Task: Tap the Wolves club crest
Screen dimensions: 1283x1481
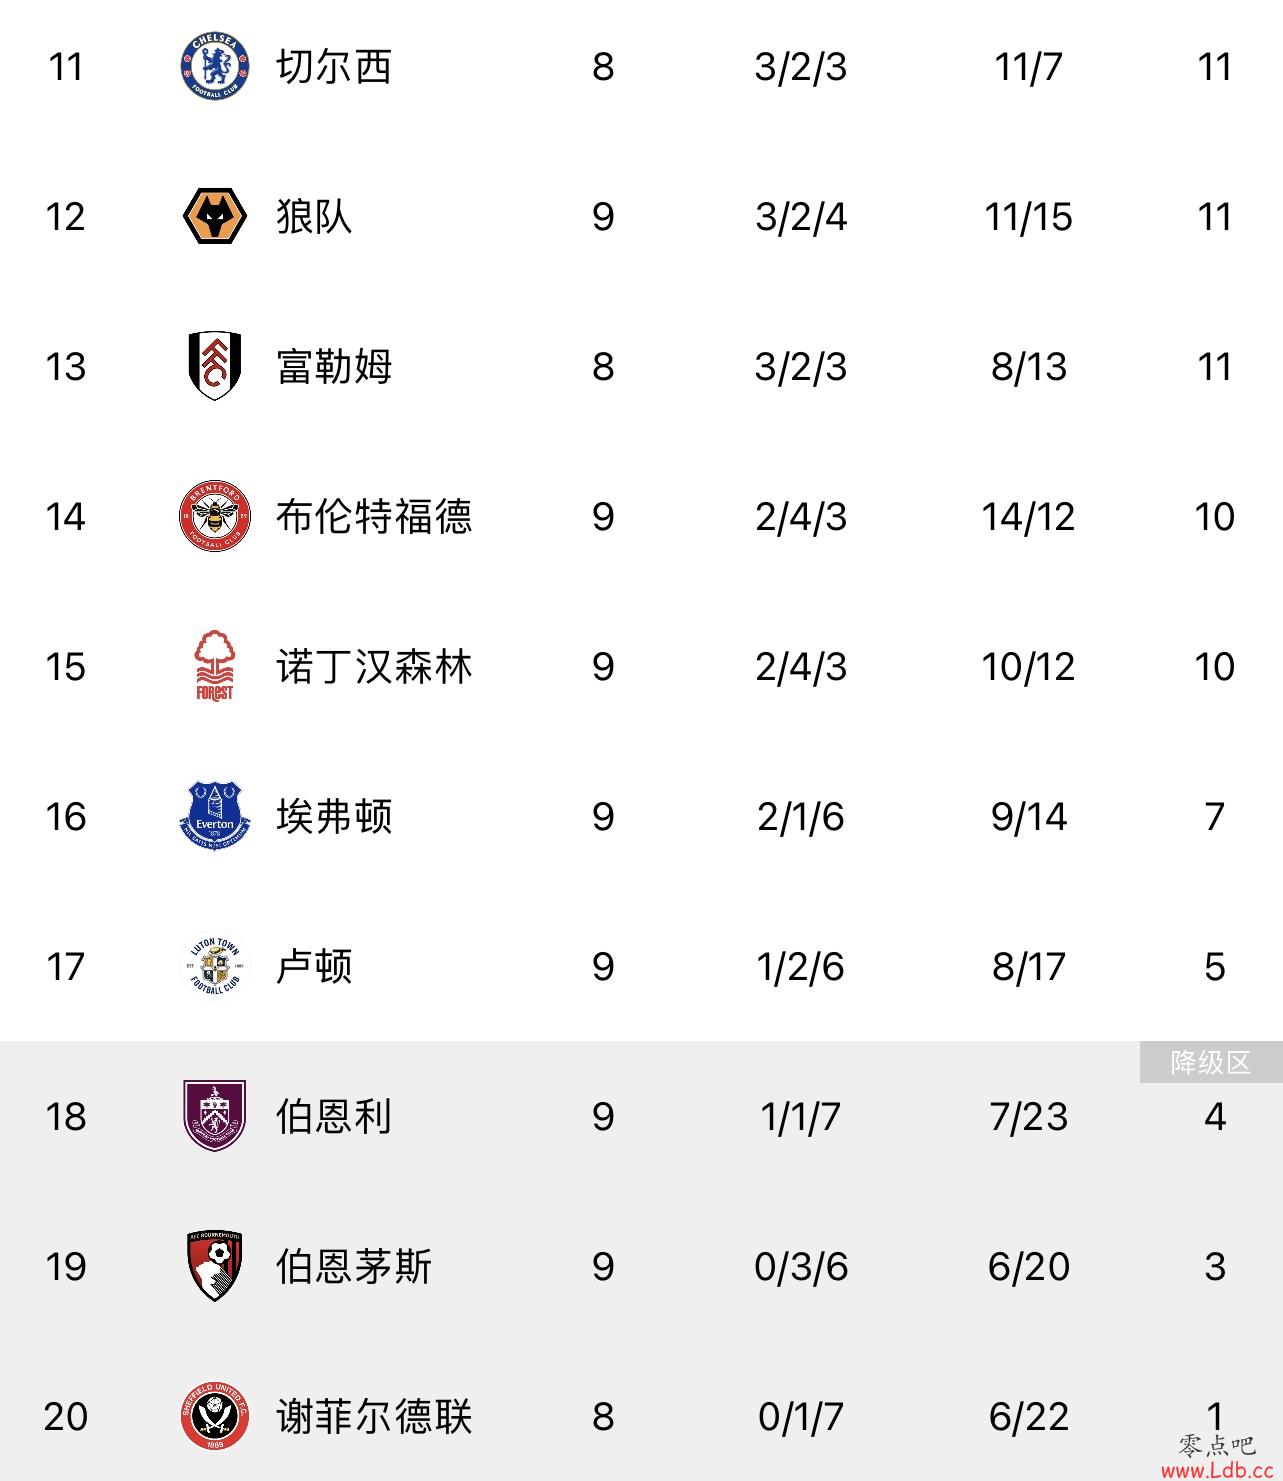Action: [215, 217]
